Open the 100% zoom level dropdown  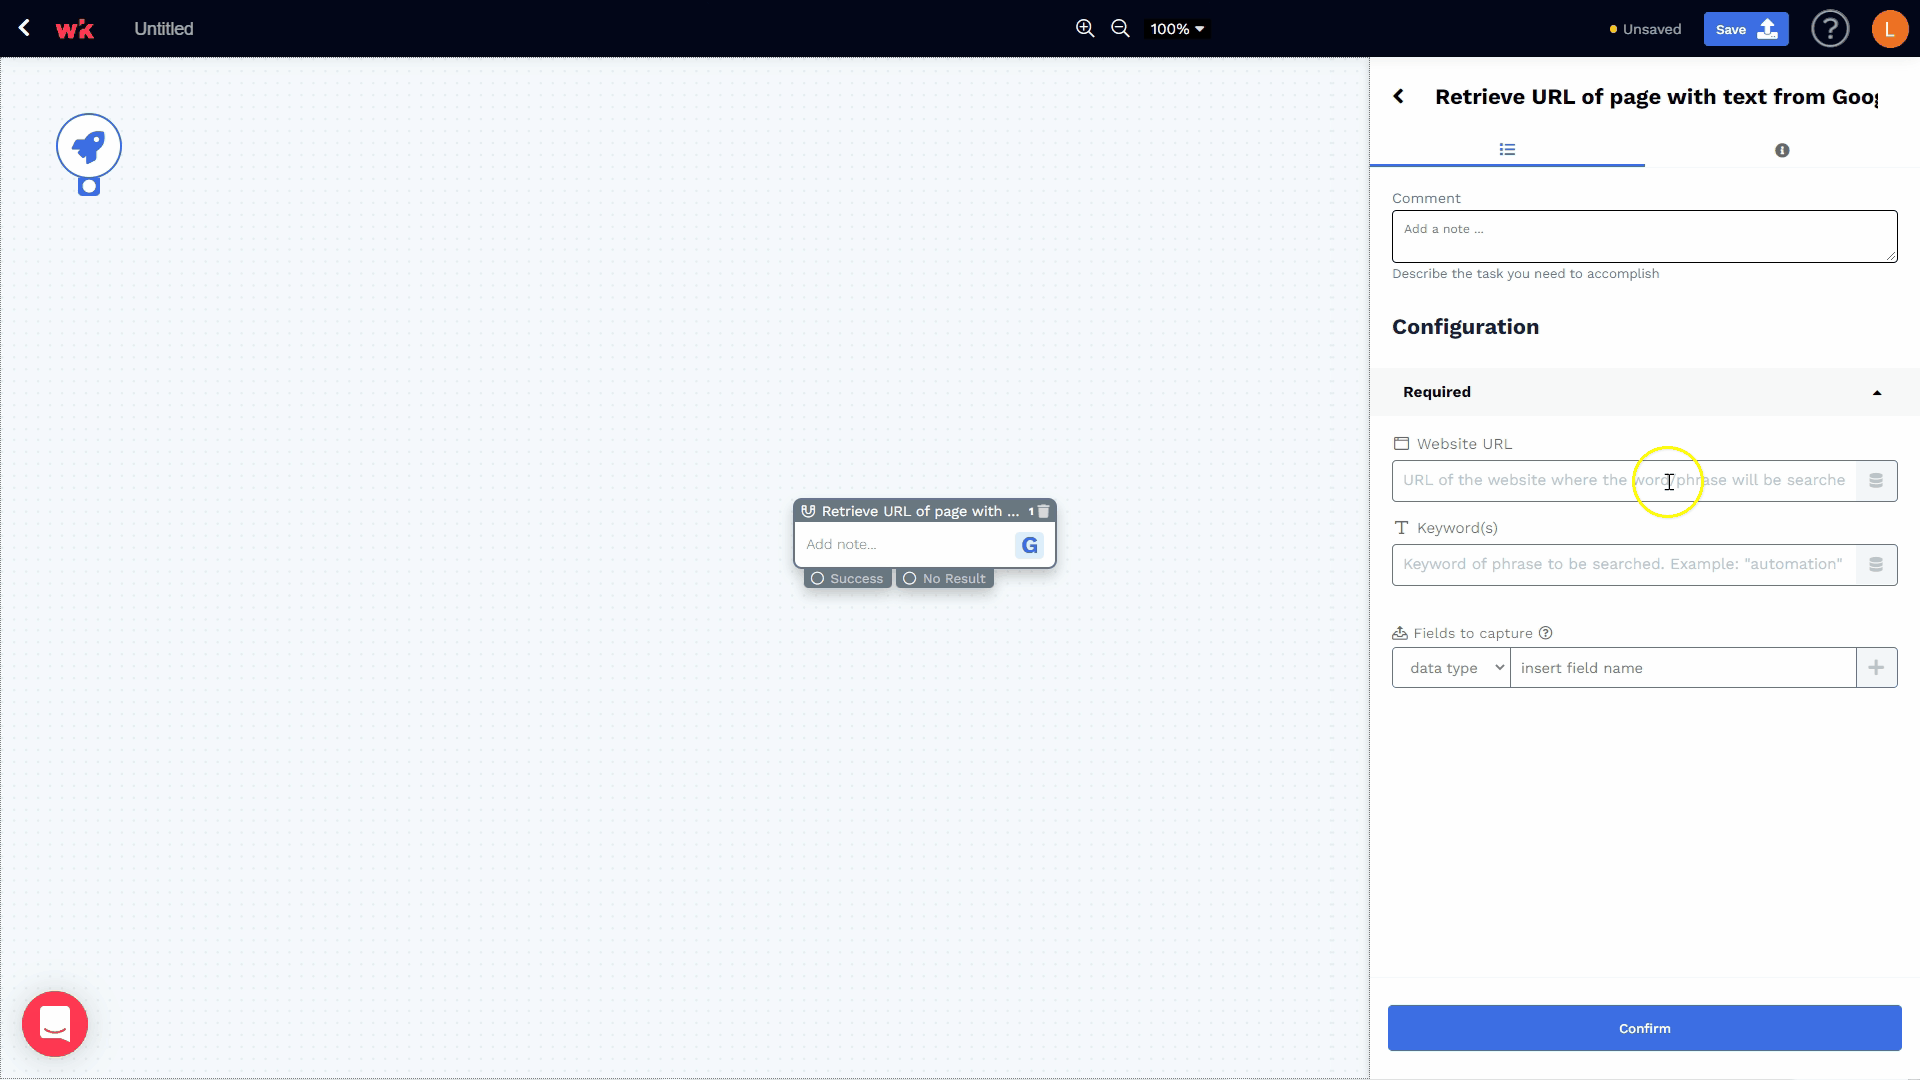point(1177,29)
